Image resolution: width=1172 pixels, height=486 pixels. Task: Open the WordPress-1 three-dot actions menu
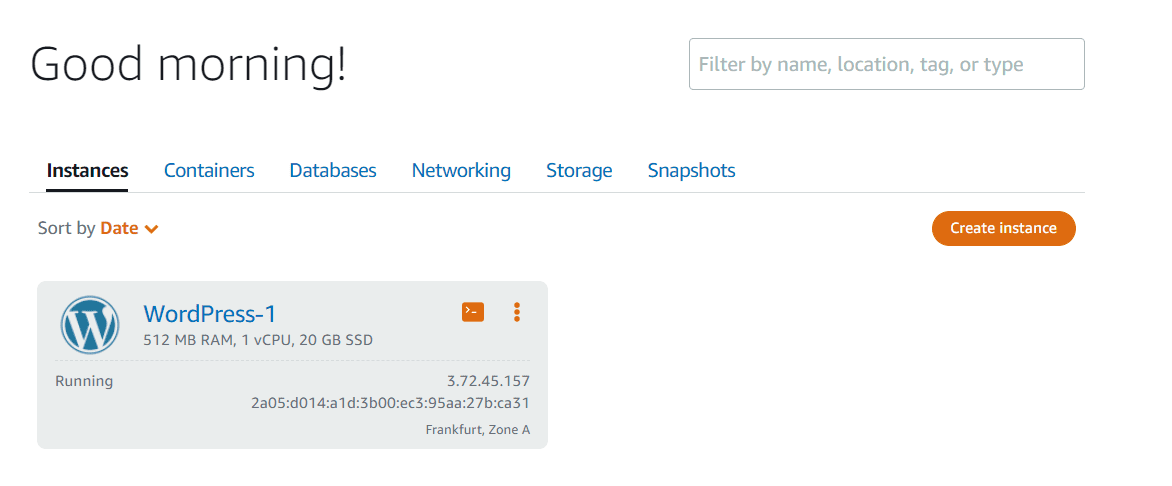coord(517,312)
